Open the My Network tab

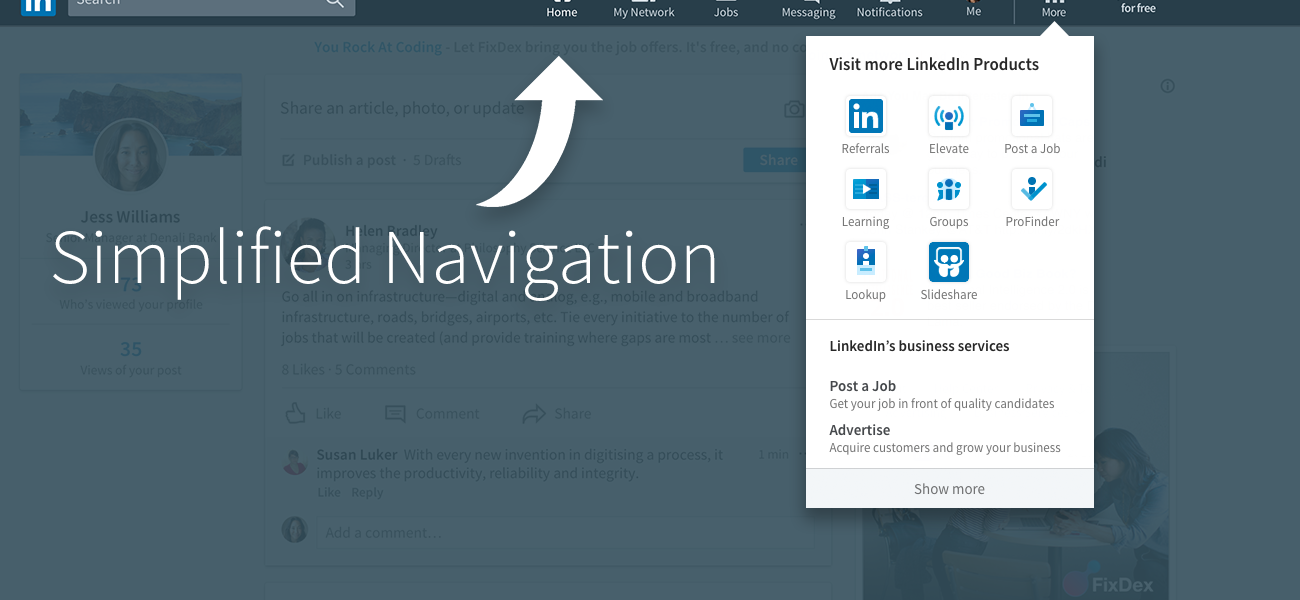[x=644, y=10]
